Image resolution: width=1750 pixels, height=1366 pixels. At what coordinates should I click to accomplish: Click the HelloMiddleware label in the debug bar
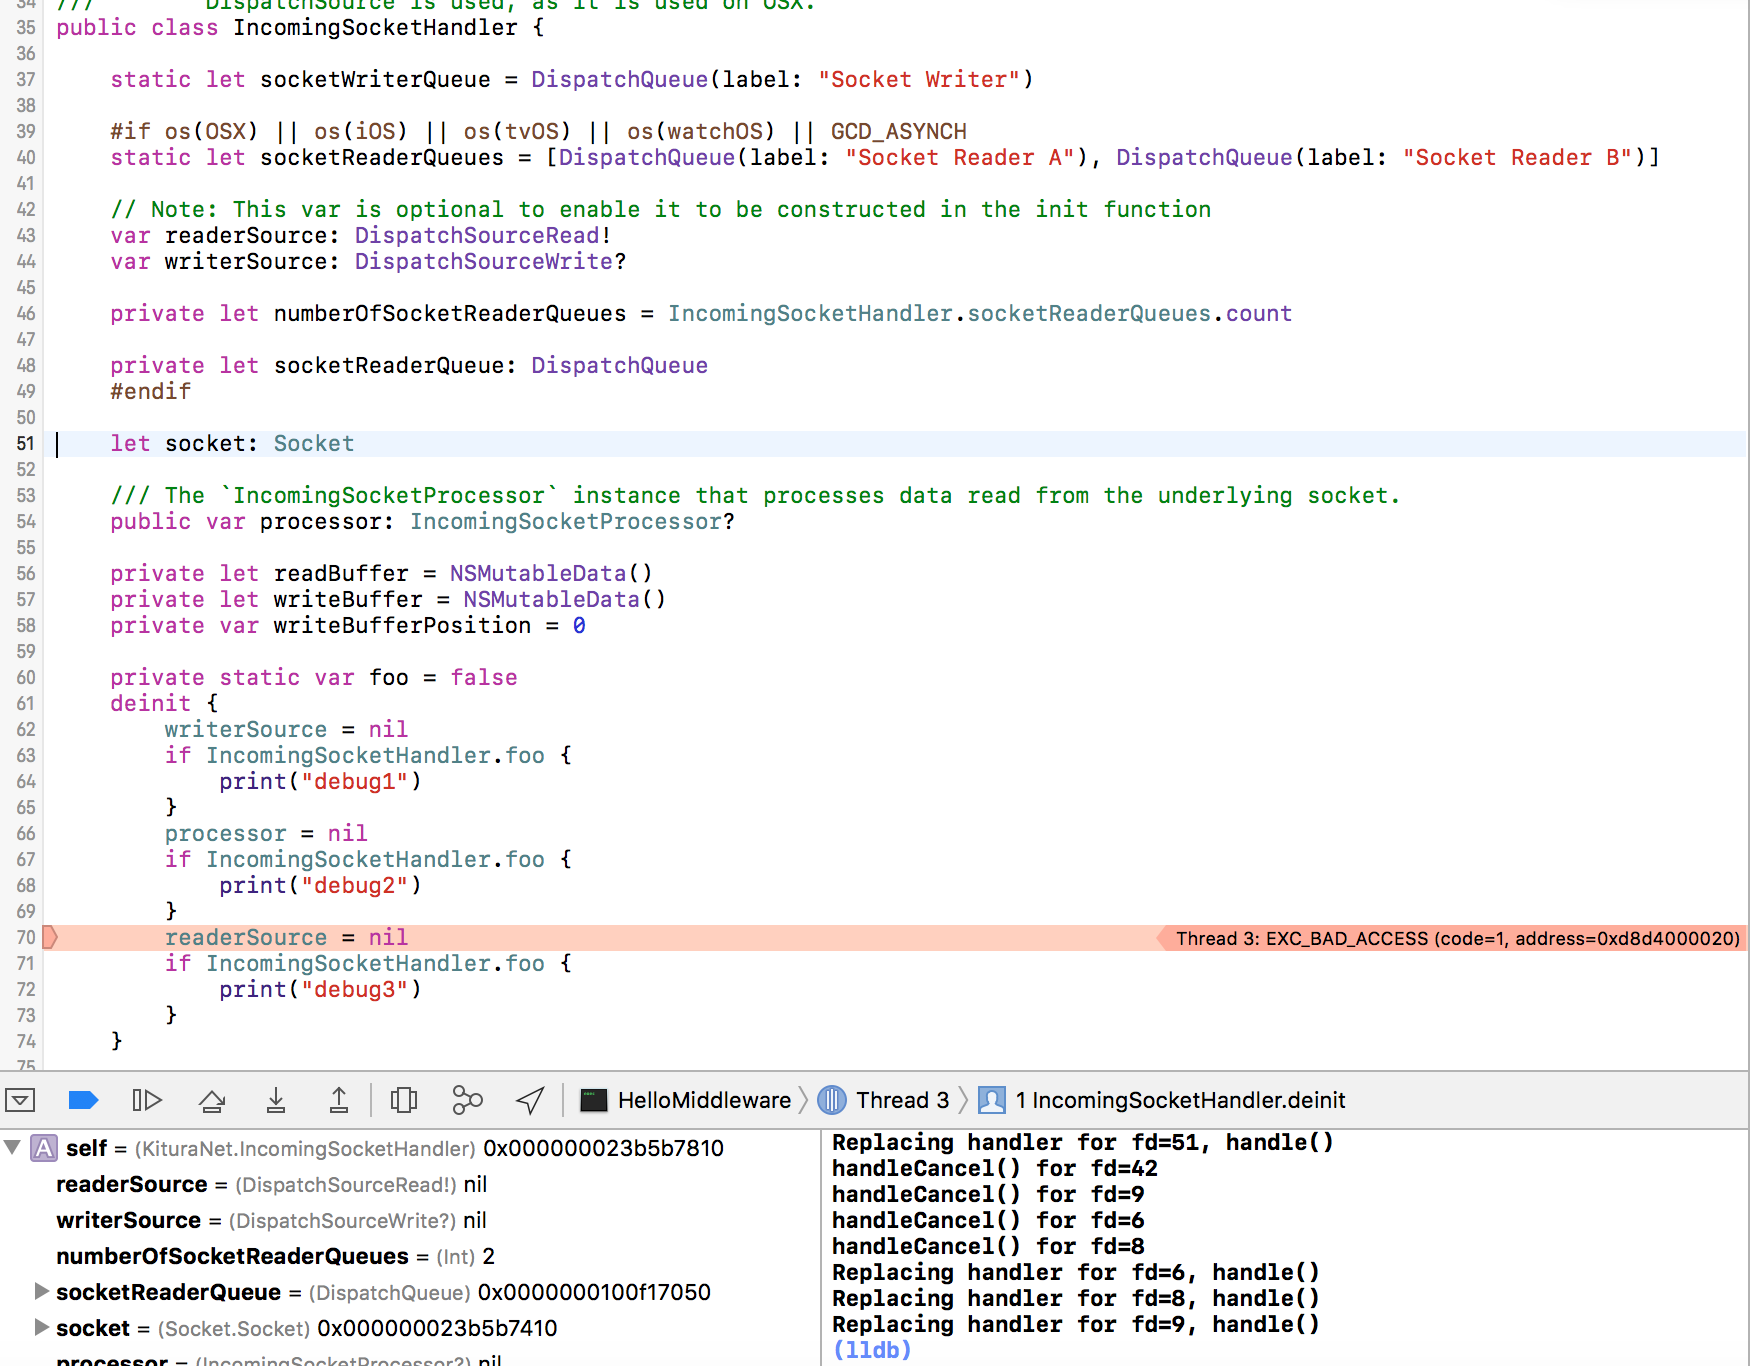click(706, 1100)
